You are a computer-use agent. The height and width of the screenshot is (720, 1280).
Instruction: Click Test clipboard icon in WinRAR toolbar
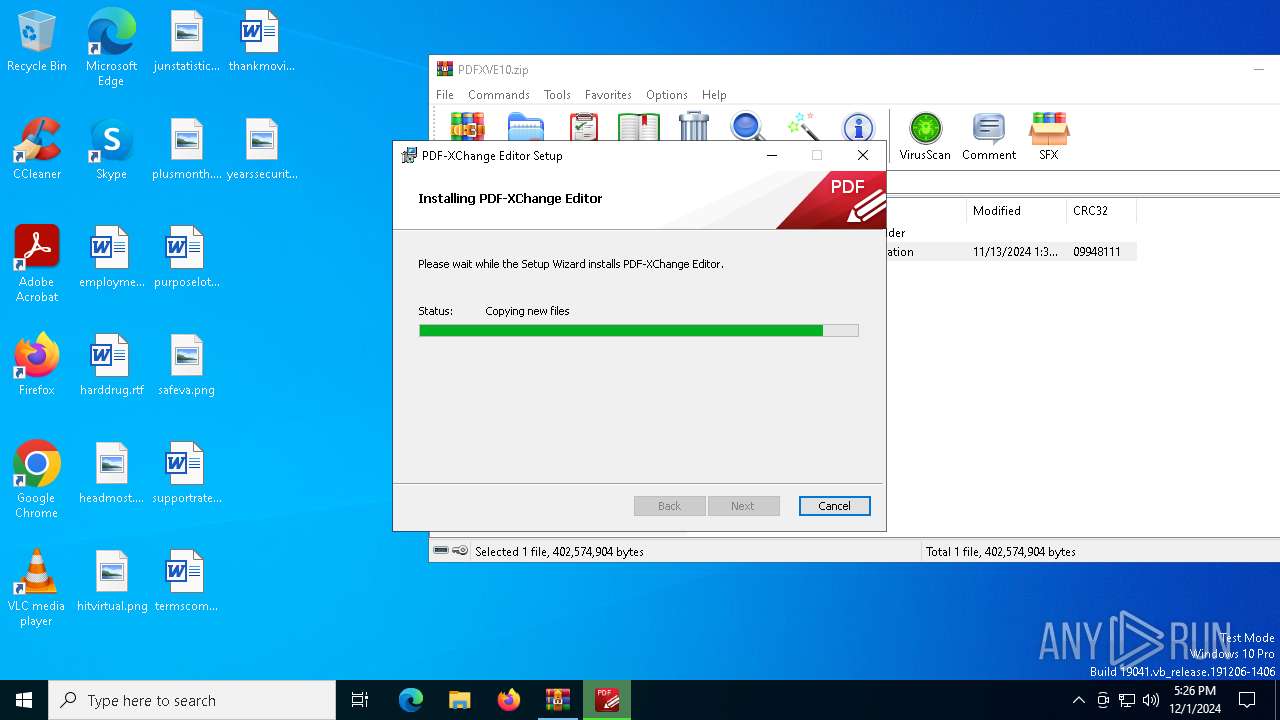click(x=583, y=127)
